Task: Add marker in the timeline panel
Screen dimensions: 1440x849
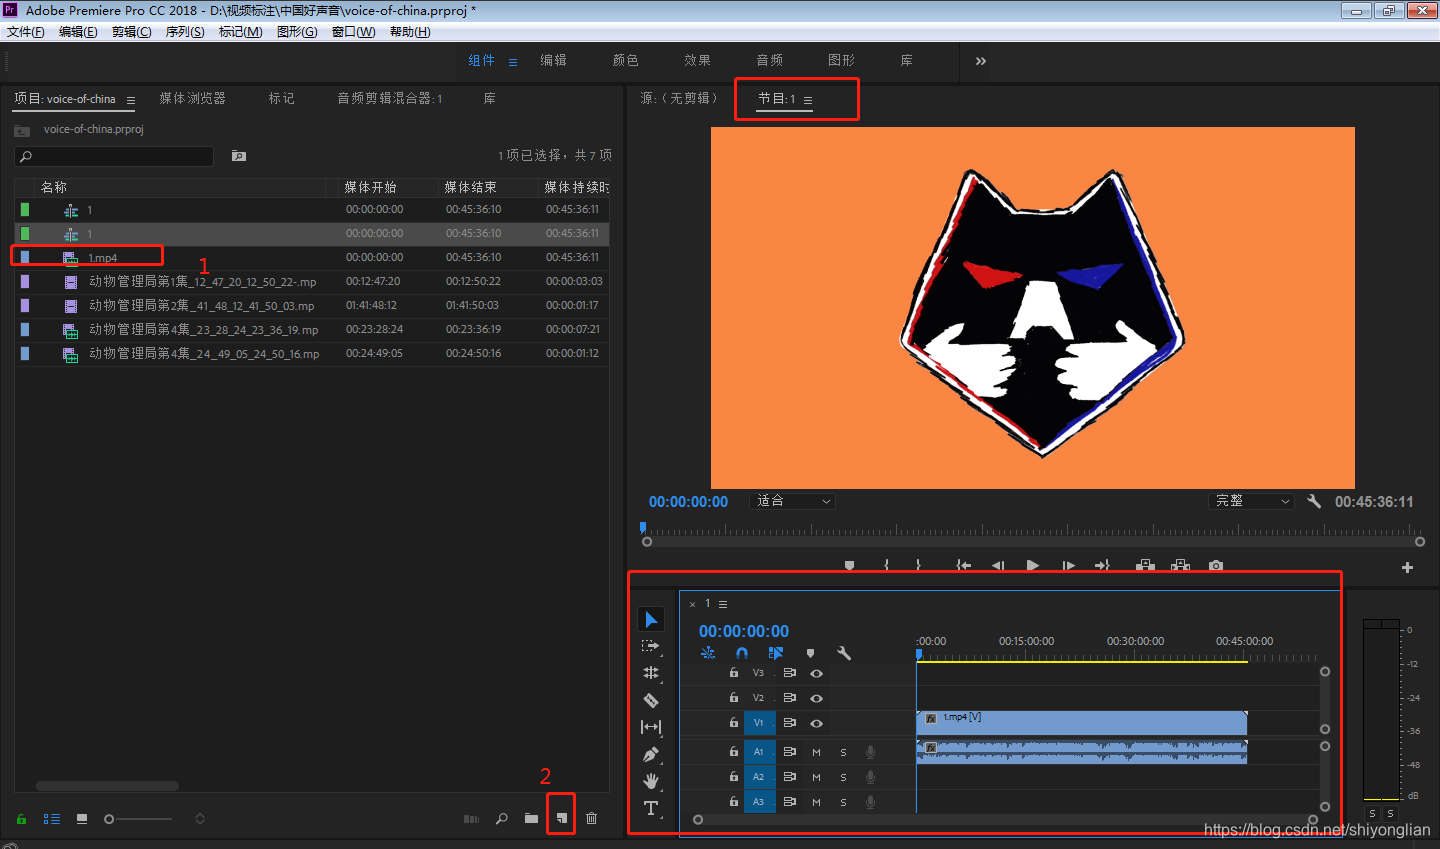Action: click(x=810, y=653)
